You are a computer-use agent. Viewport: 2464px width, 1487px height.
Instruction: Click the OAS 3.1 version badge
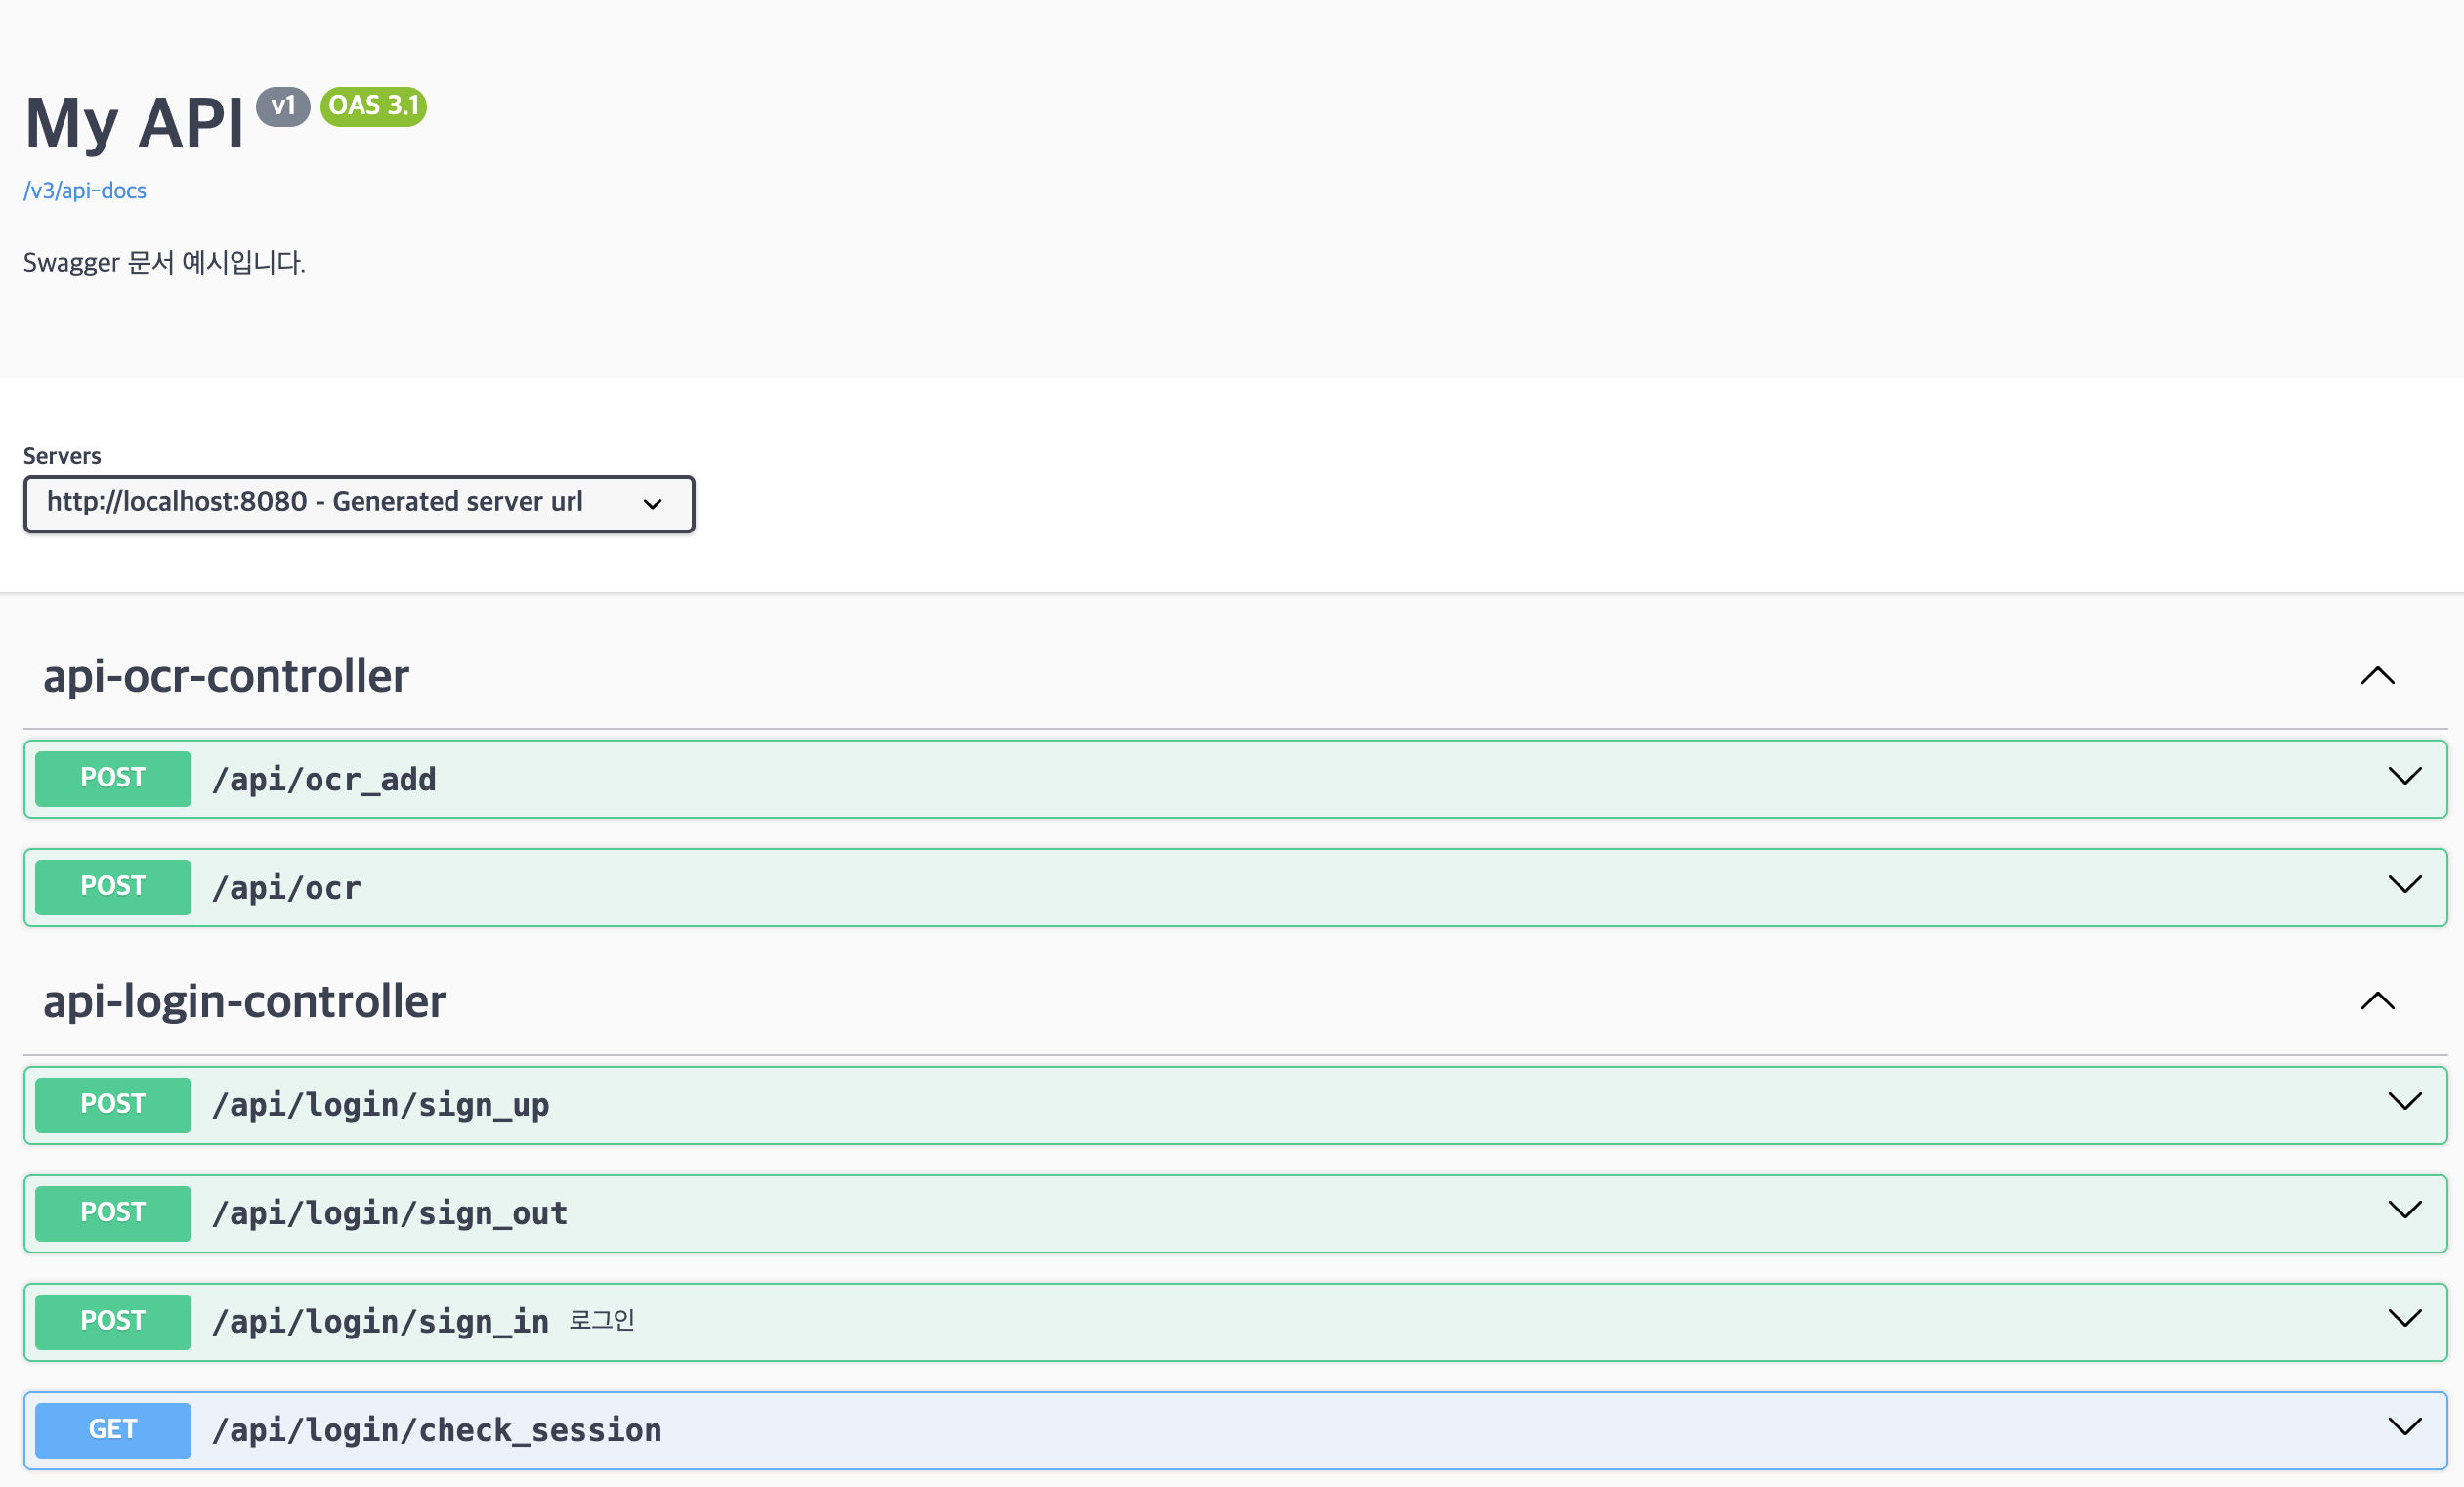coord(373,106)
